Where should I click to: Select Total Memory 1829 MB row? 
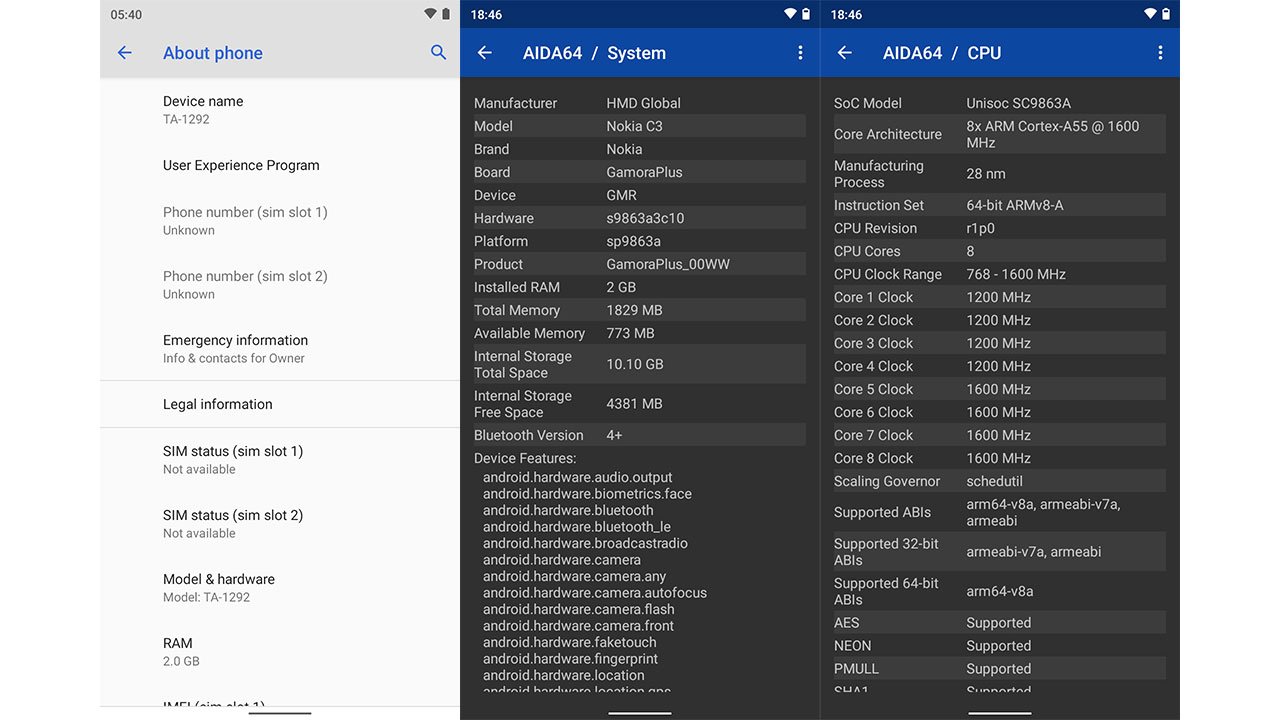pyautogui.click(x=640, y=310)
